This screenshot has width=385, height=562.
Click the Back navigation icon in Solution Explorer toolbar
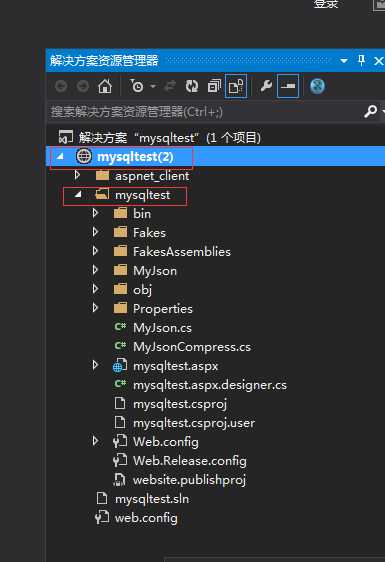pyautogui.click(x=61, y=86)
